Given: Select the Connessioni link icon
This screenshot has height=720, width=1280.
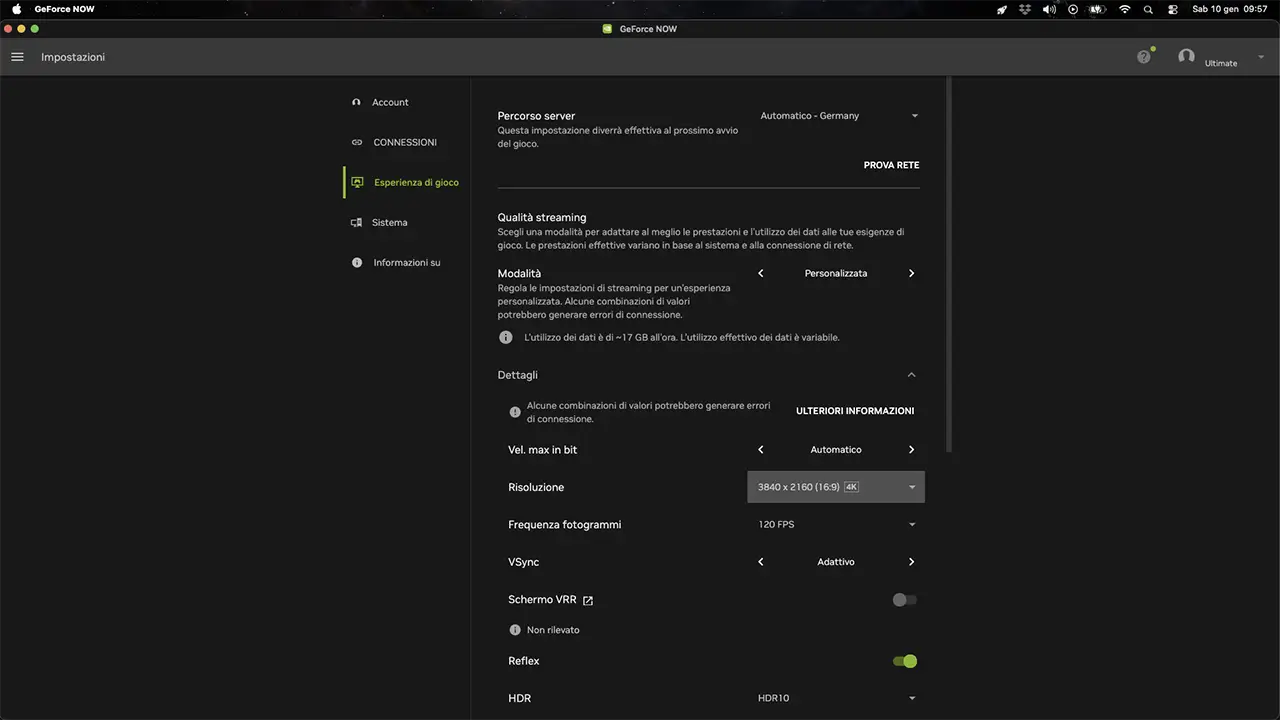Looking at the screenshot, I should point(356,142).
